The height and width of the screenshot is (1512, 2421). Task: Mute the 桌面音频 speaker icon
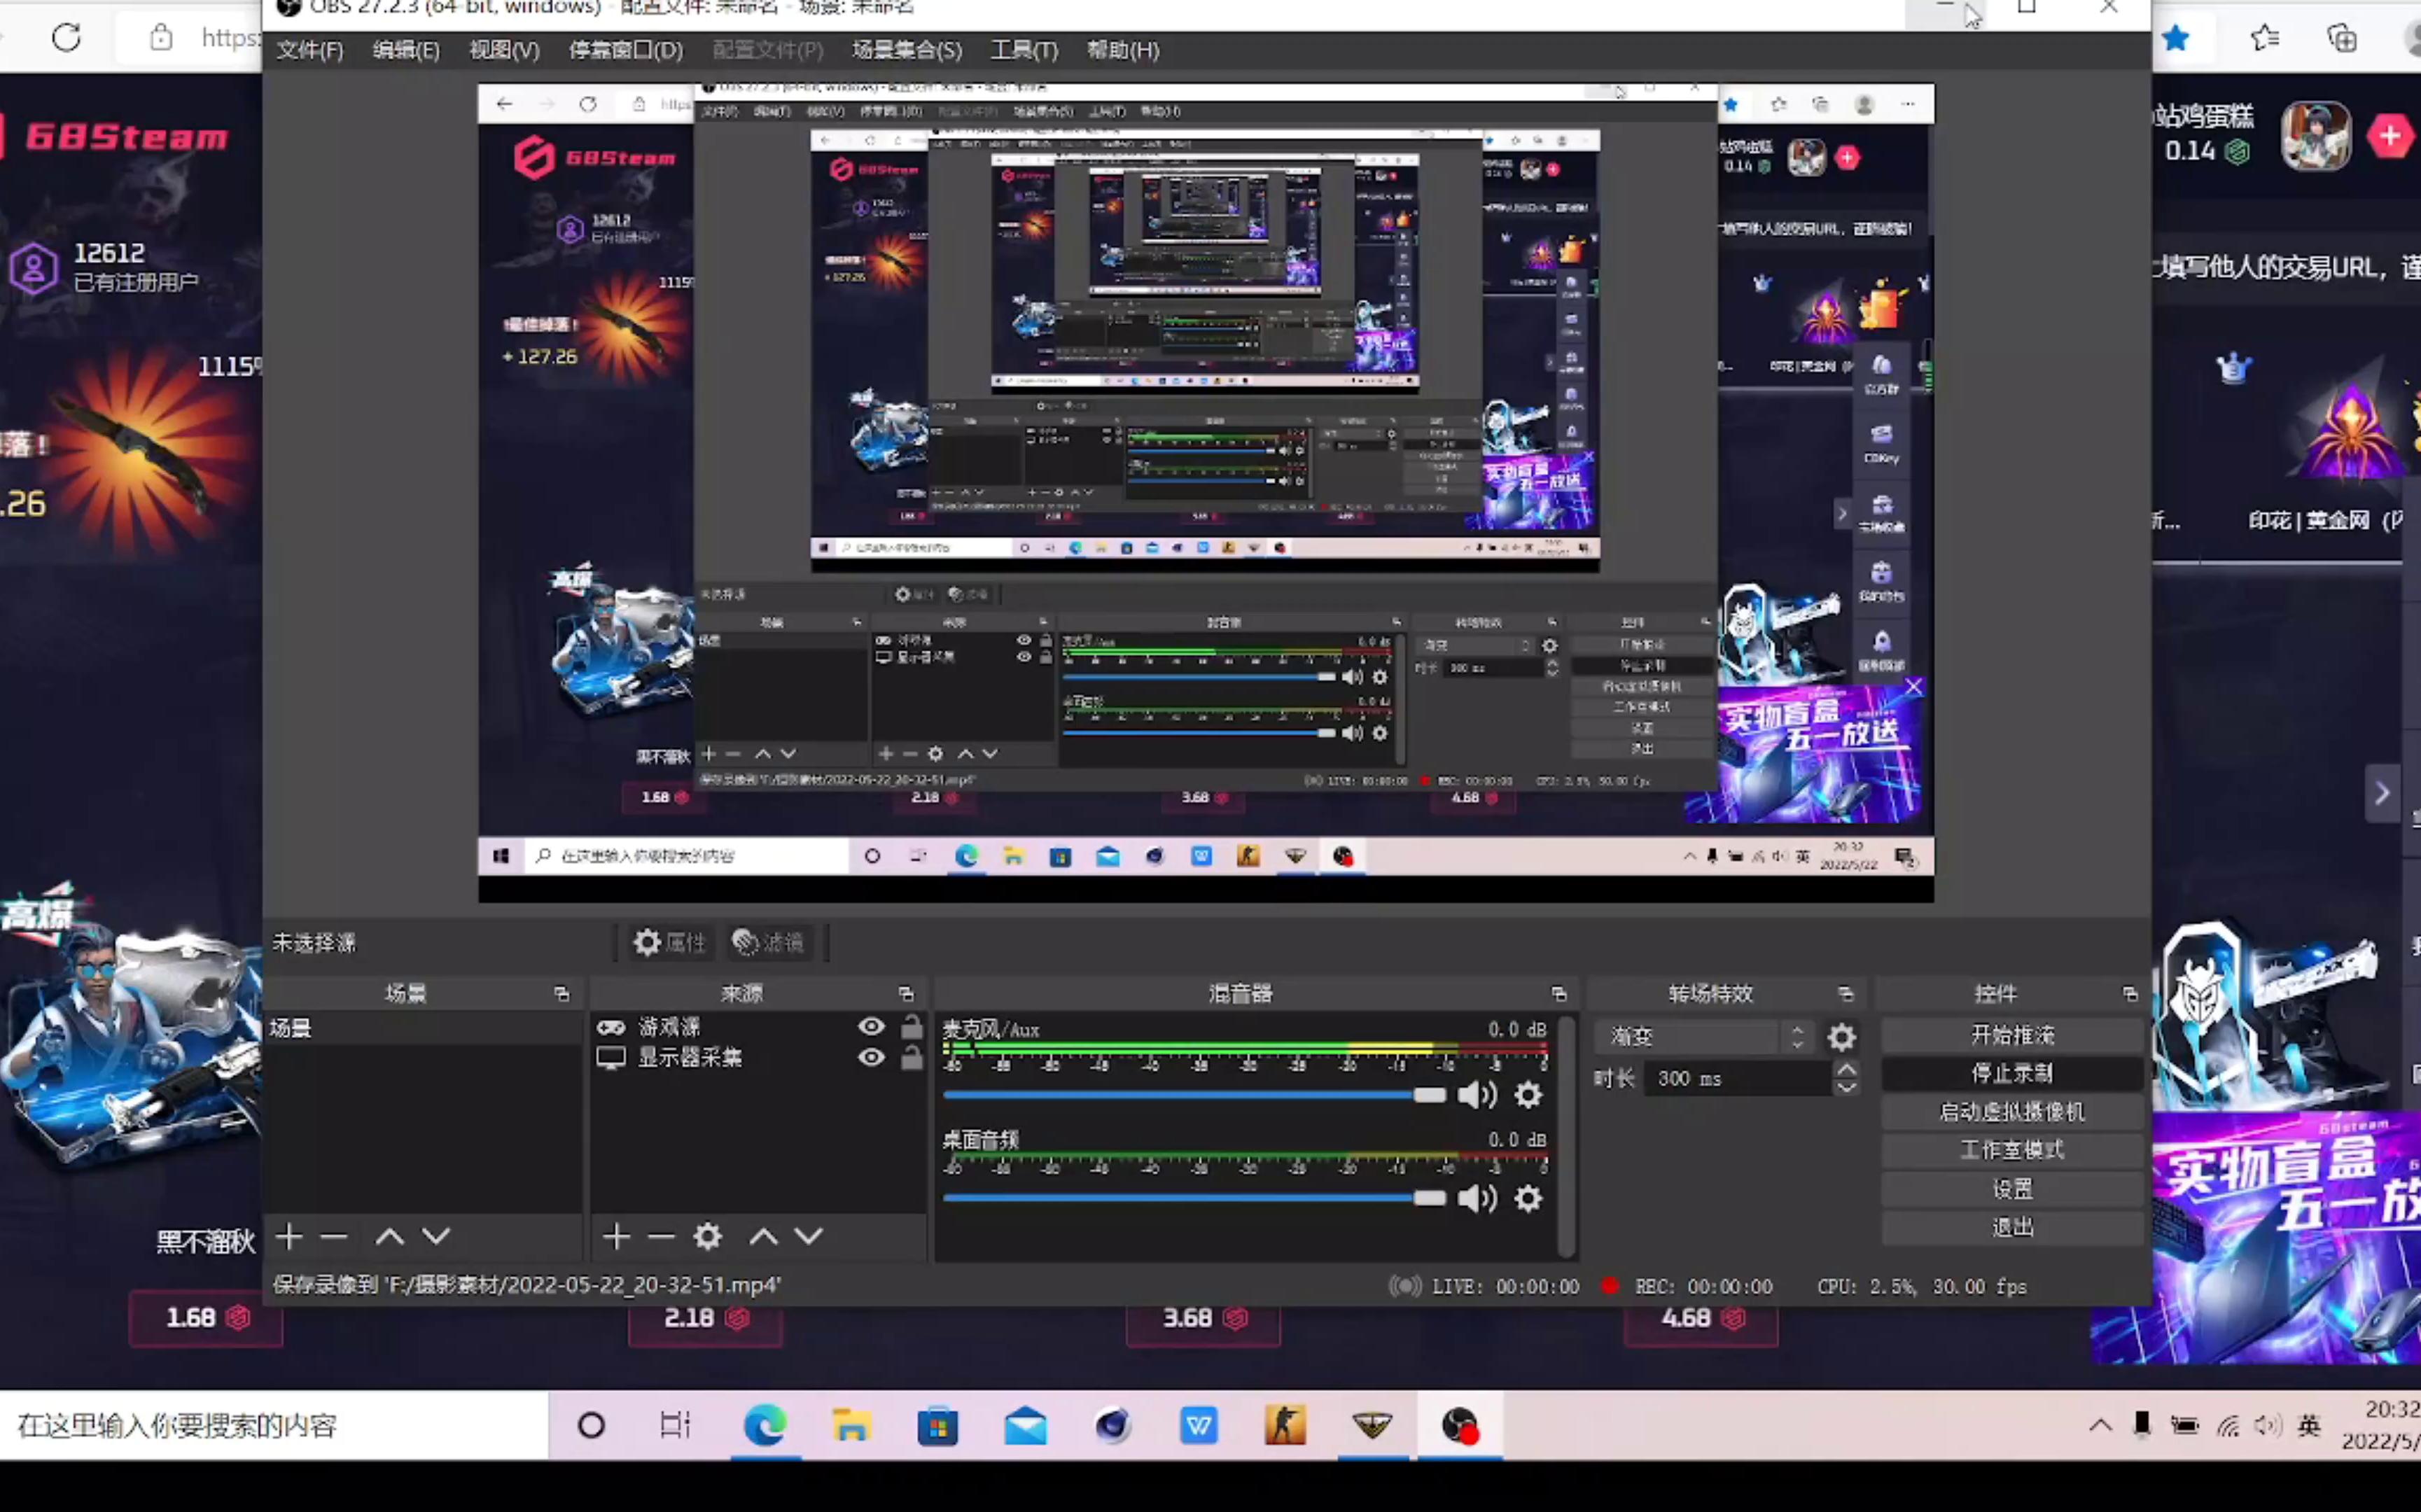click(x=1477, y=1198)
